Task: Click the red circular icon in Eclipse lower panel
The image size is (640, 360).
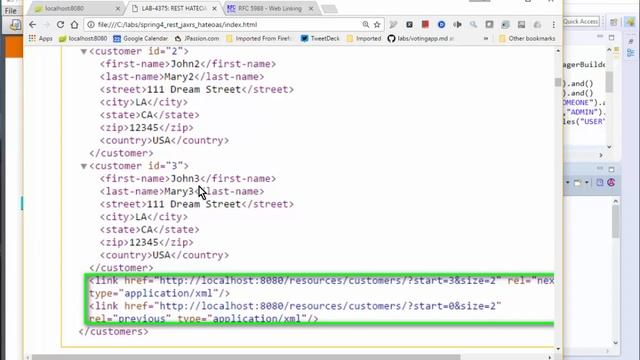Action: [611, 182]
